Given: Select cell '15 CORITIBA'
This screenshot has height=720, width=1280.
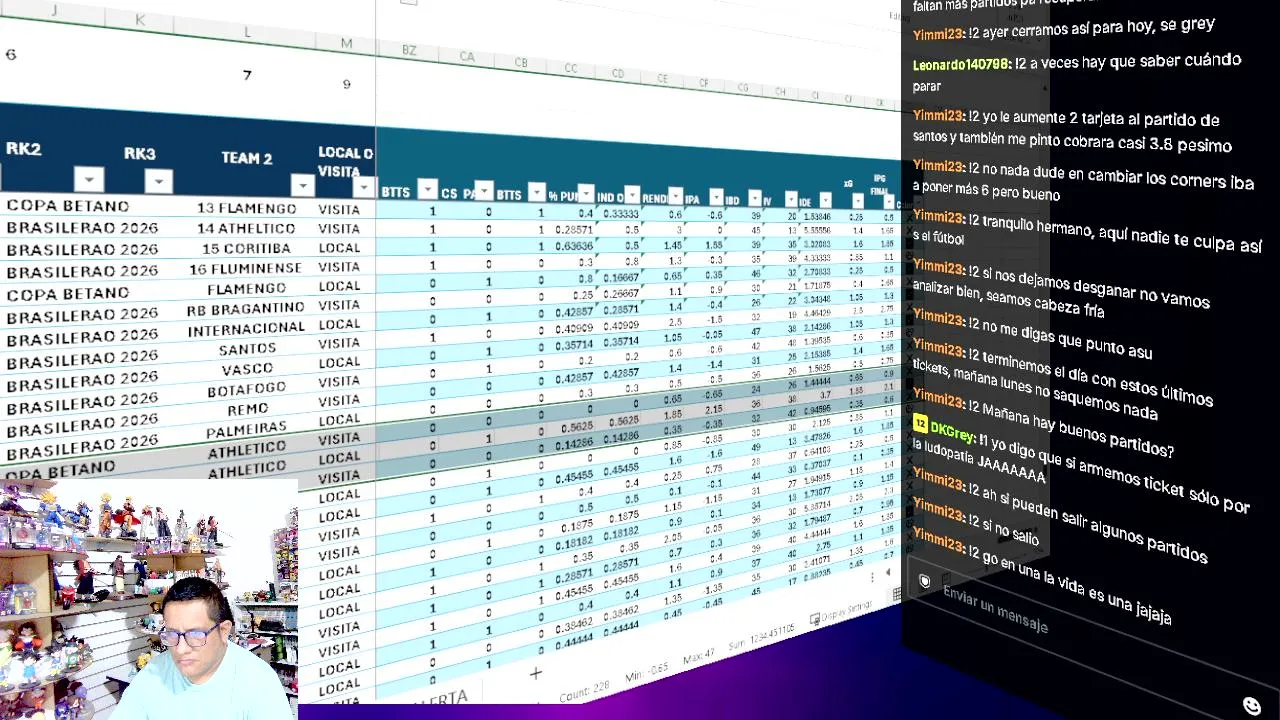Looking at the screenshot, I should point(247,248).
